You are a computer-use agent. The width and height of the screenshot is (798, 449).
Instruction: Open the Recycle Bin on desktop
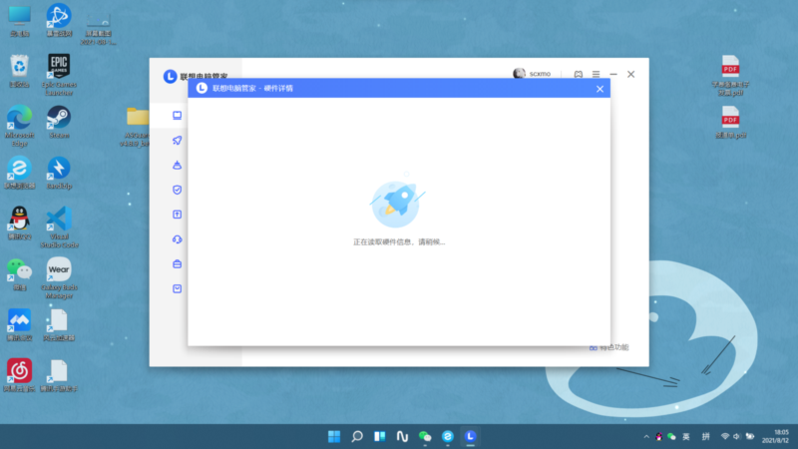19,68
